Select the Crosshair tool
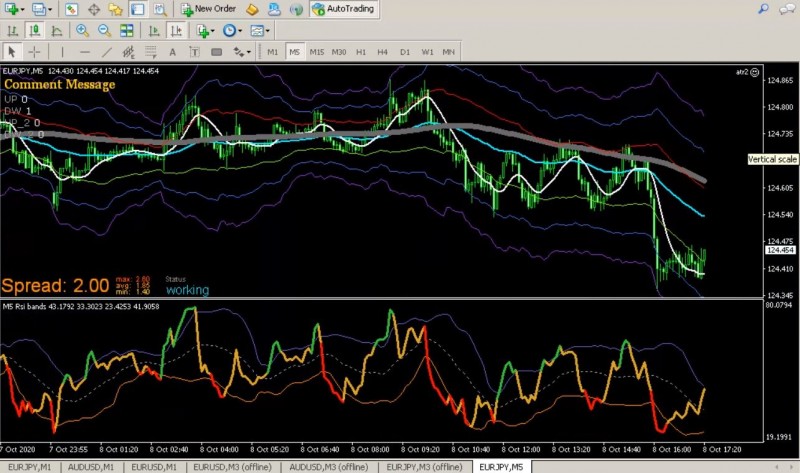 (35, 51)
